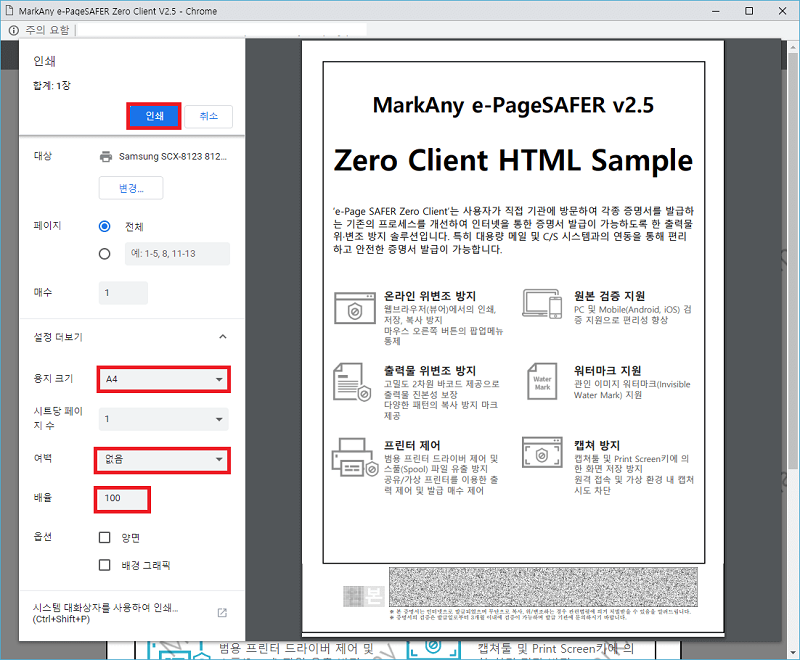800x660 pixels.
Task: Select the 전체 pages radio button
Action: (104, 226)
